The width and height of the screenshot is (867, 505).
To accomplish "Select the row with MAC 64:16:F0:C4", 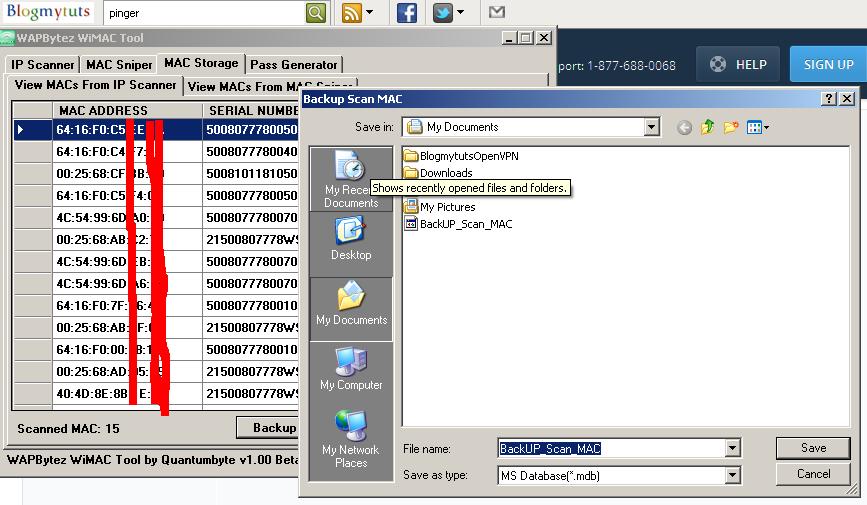I will click(156, 152).
